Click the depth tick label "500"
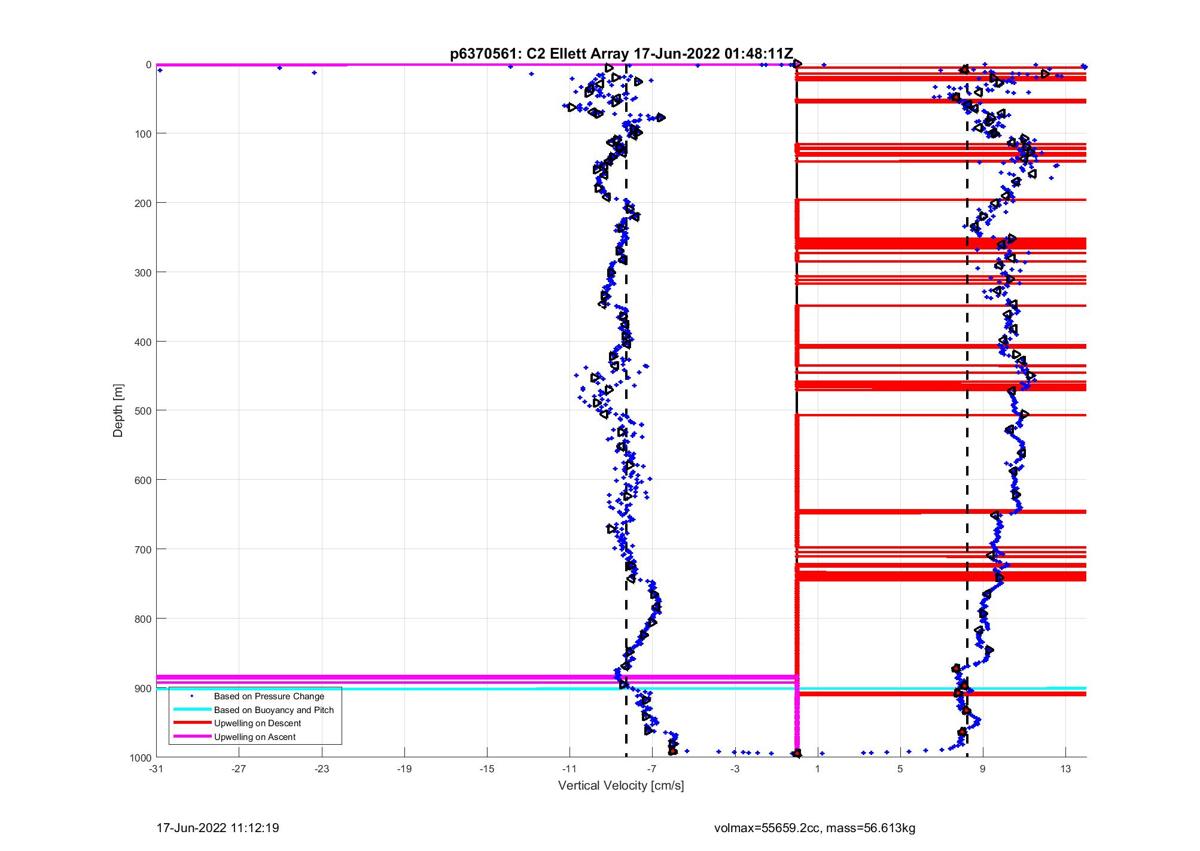 141,411
